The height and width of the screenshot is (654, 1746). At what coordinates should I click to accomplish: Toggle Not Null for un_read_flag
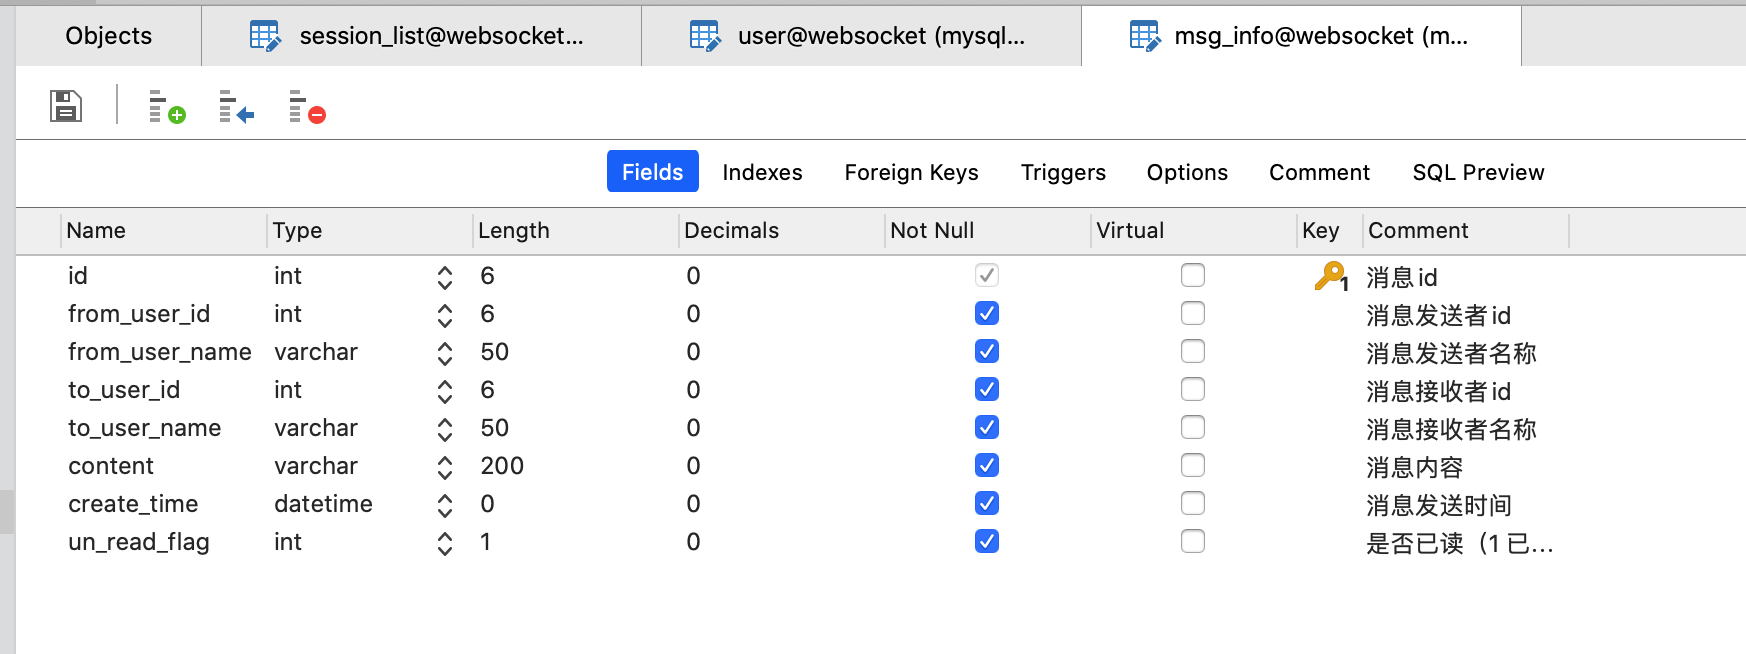click(x=987, y=541)
